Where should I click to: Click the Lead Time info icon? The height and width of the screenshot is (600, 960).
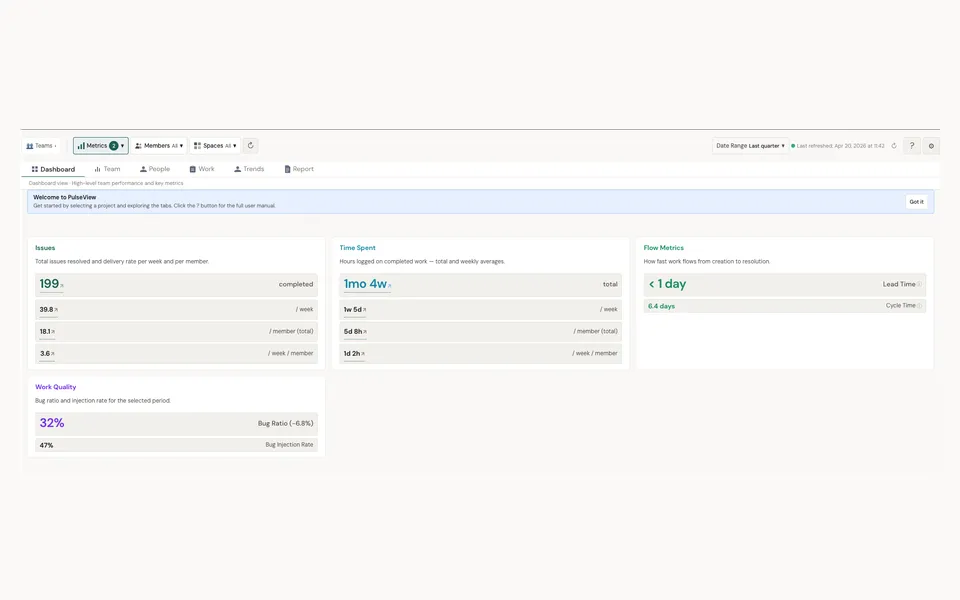[919, 284]
